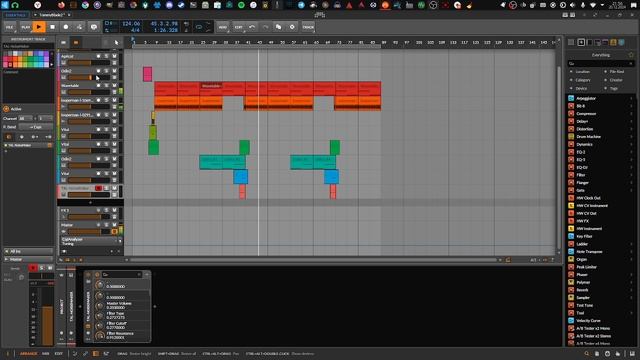Expand the Device filter in browser
Screen dimensions: 640x360
[582, 88]
